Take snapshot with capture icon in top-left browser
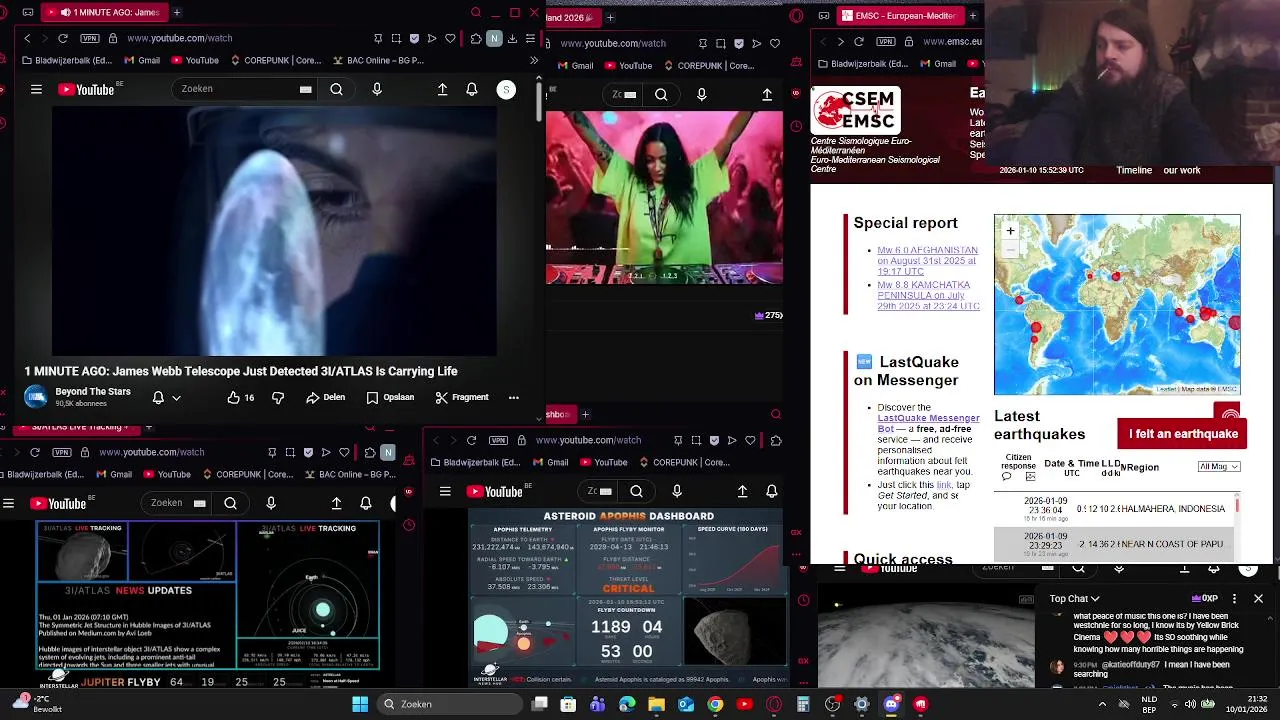The width and height of the screenshot is (1280, 720). pyautogui.click(x=396, y=38)
